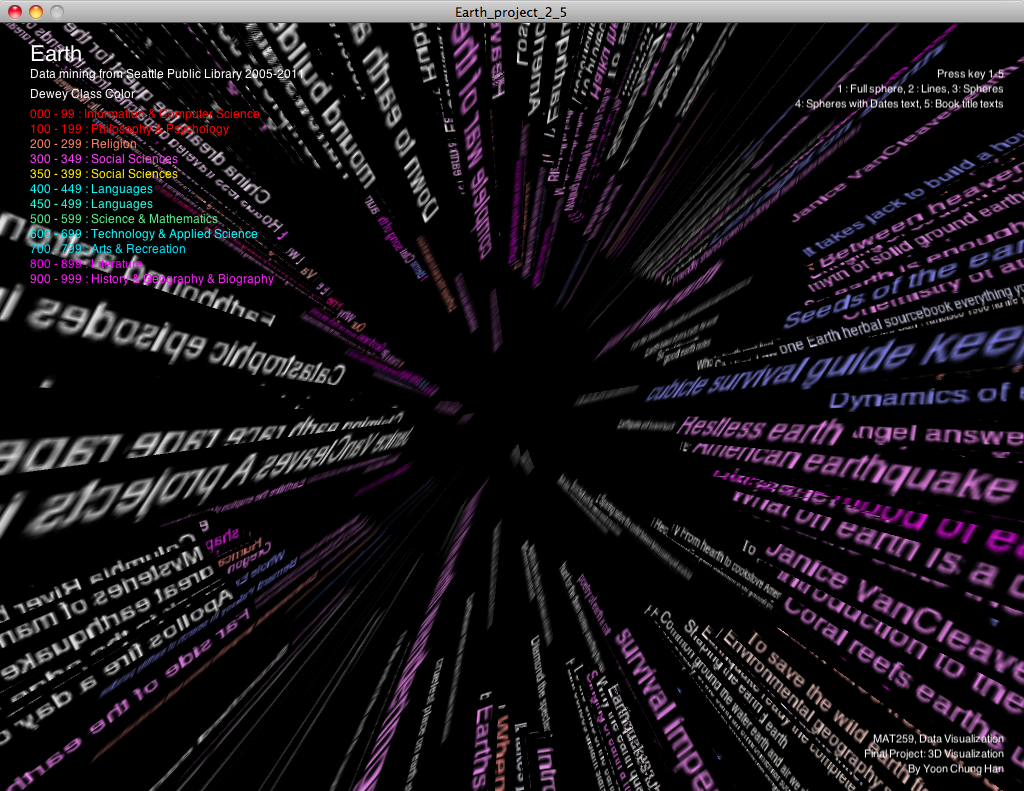Click the 'Press key 1-5' instruction text
The image size is (1024, 791).
[969, 74]
